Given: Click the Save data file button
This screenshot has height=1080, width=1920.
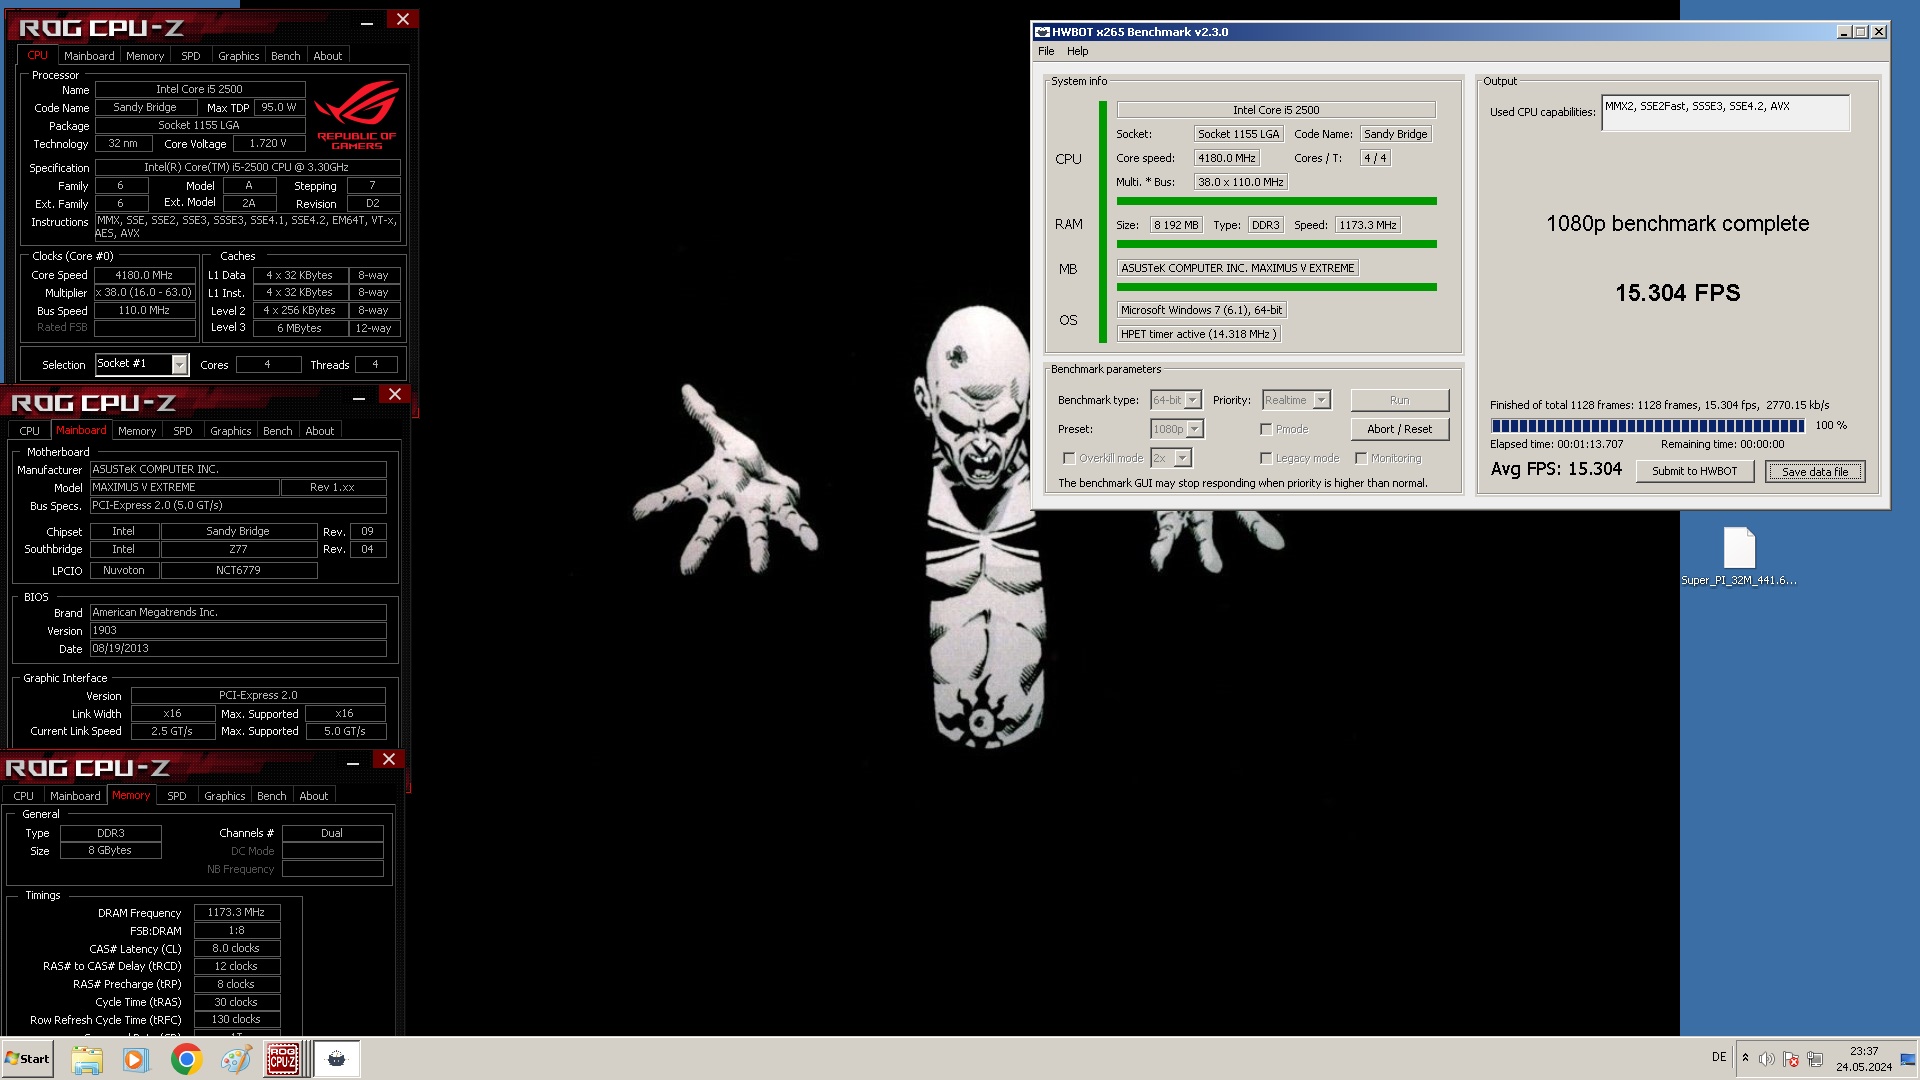Looking at the screenshot, I should (x=1814, y=471).
